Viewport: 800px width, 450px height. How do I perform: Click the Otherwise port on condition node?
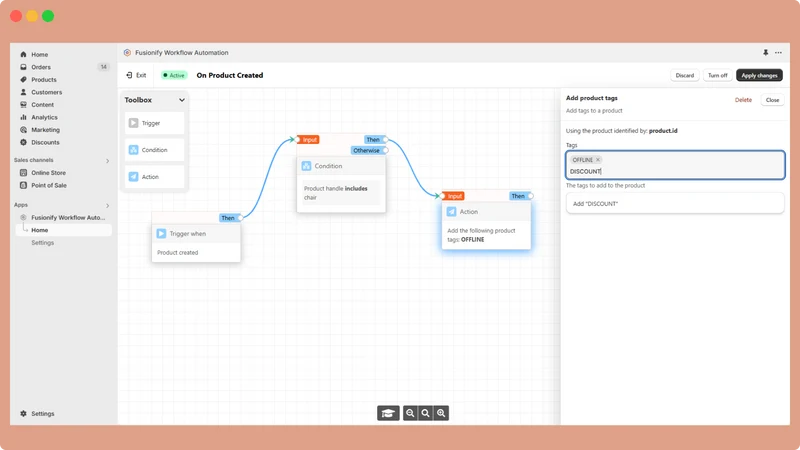click(386, 151)
